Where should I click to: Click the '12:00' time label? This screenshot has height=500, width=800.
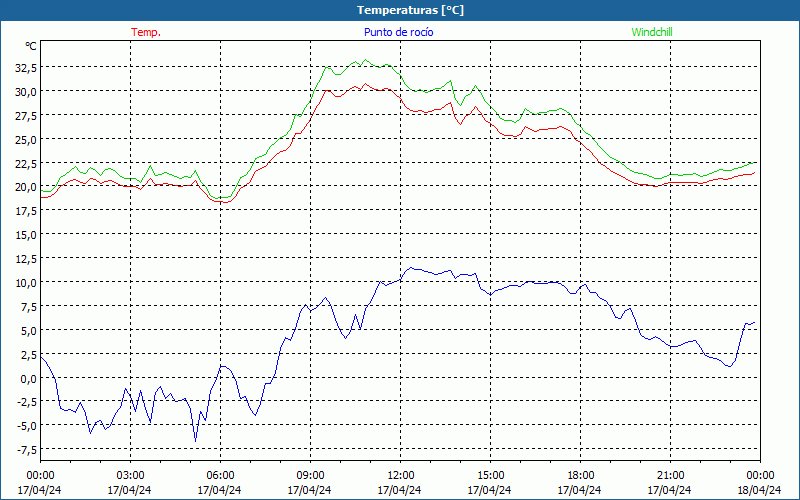[x=401, y=475]
